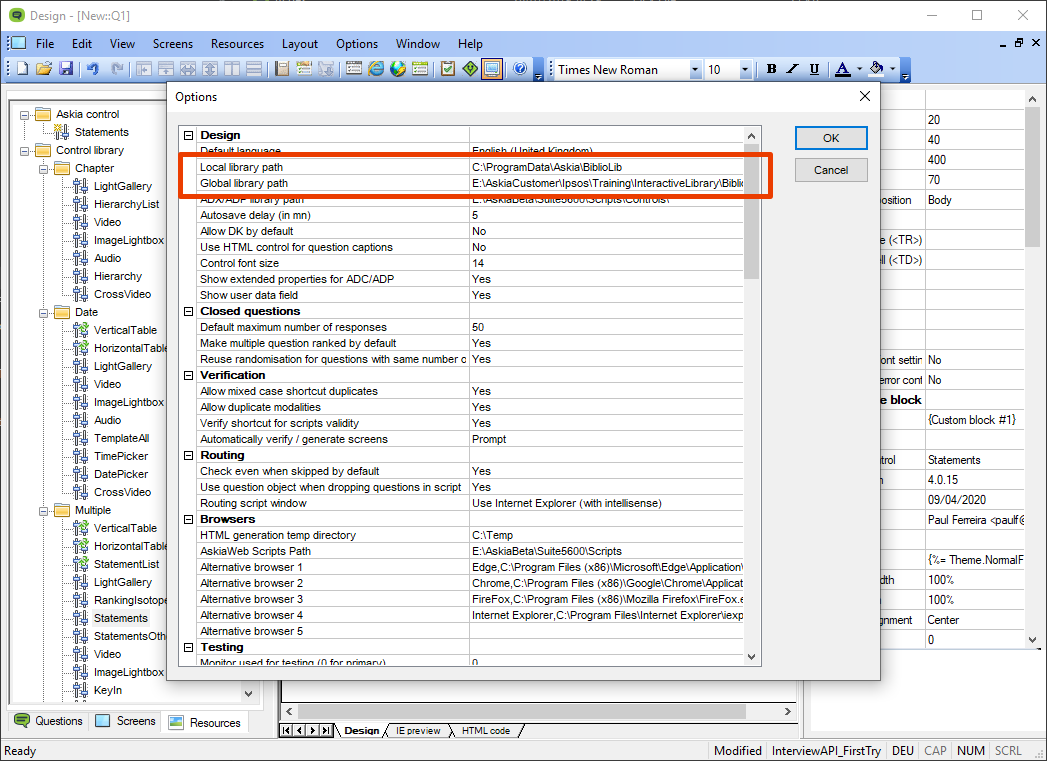Collapse the Multiple folder in tree
Viewport: 1047px width, 761px height.
point(43,511)
